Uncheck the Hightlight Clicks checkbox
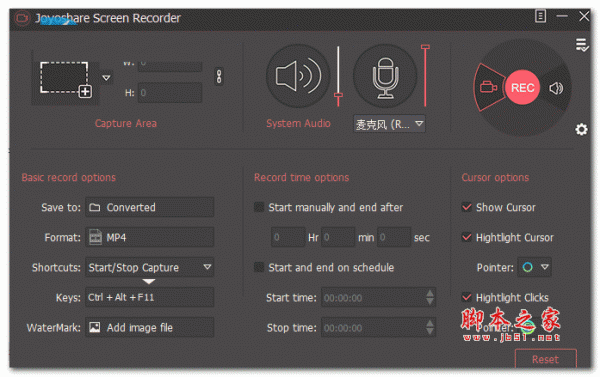The image size is (600, 377). click(466, 297)
